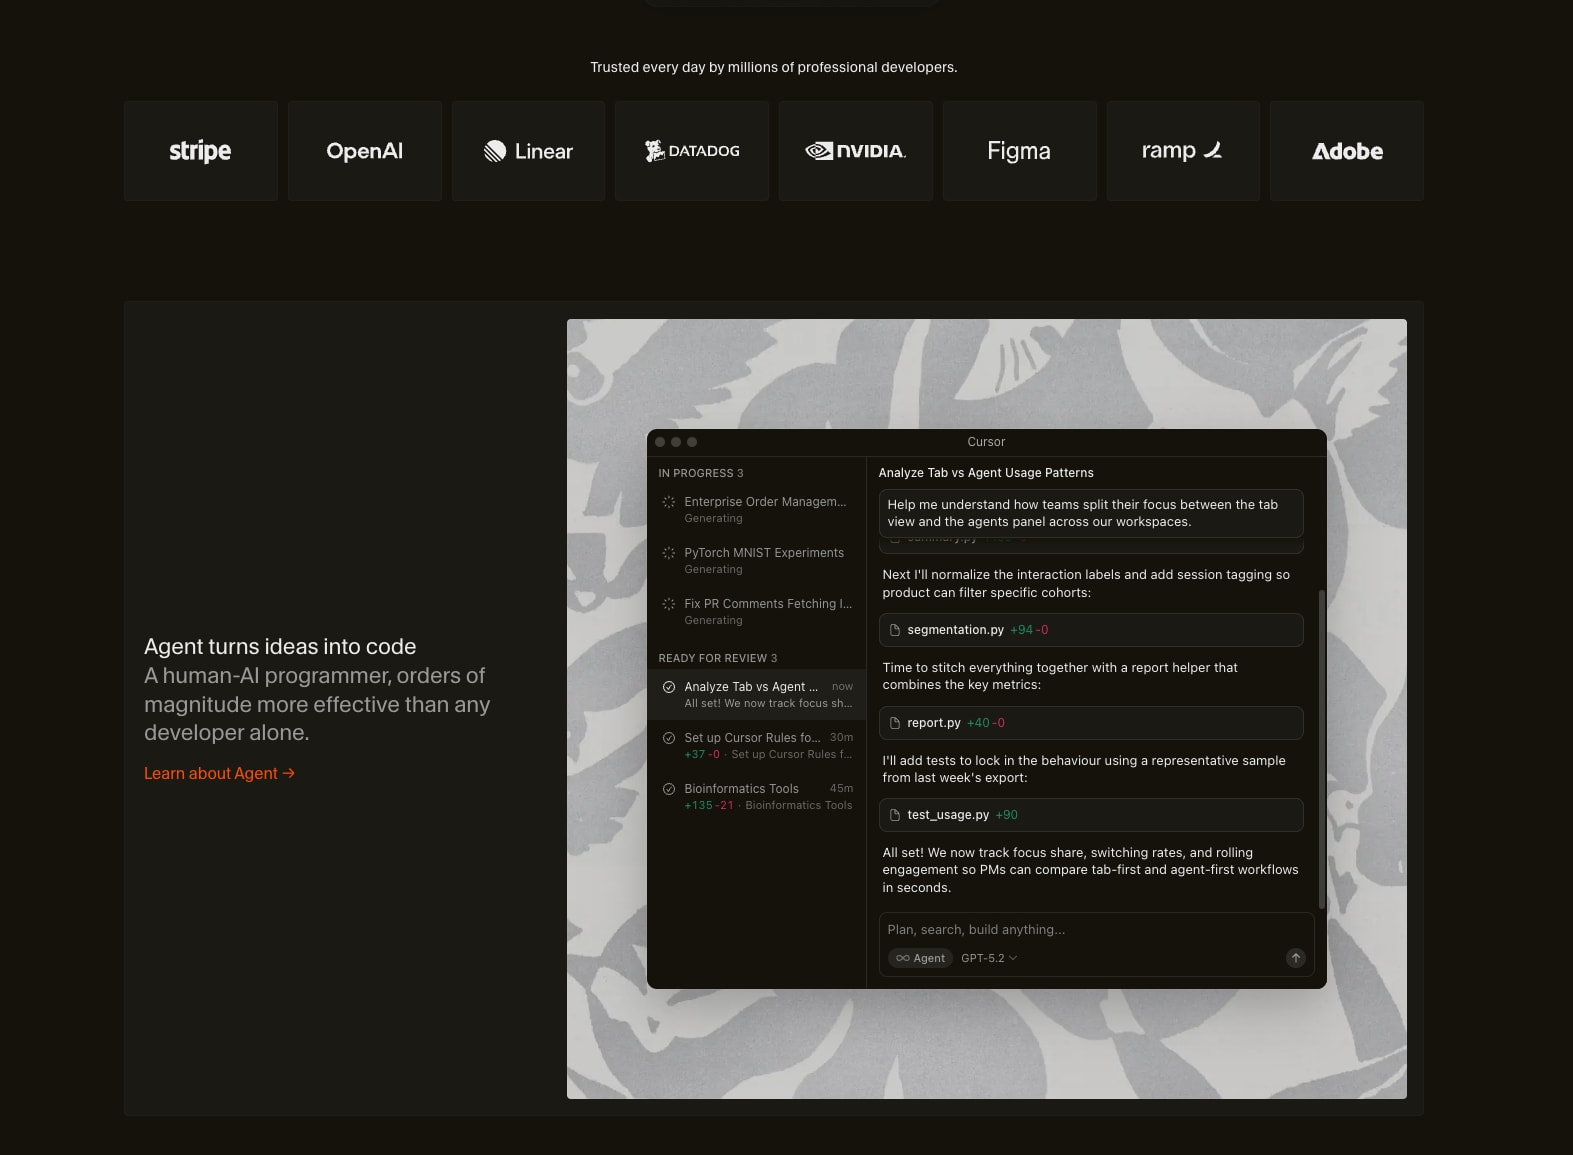The height and width of the screenshot is (1155, 1573).
Task: Click checkmark icon beside Set up Cursor Rules
Action: pos(669,738)
